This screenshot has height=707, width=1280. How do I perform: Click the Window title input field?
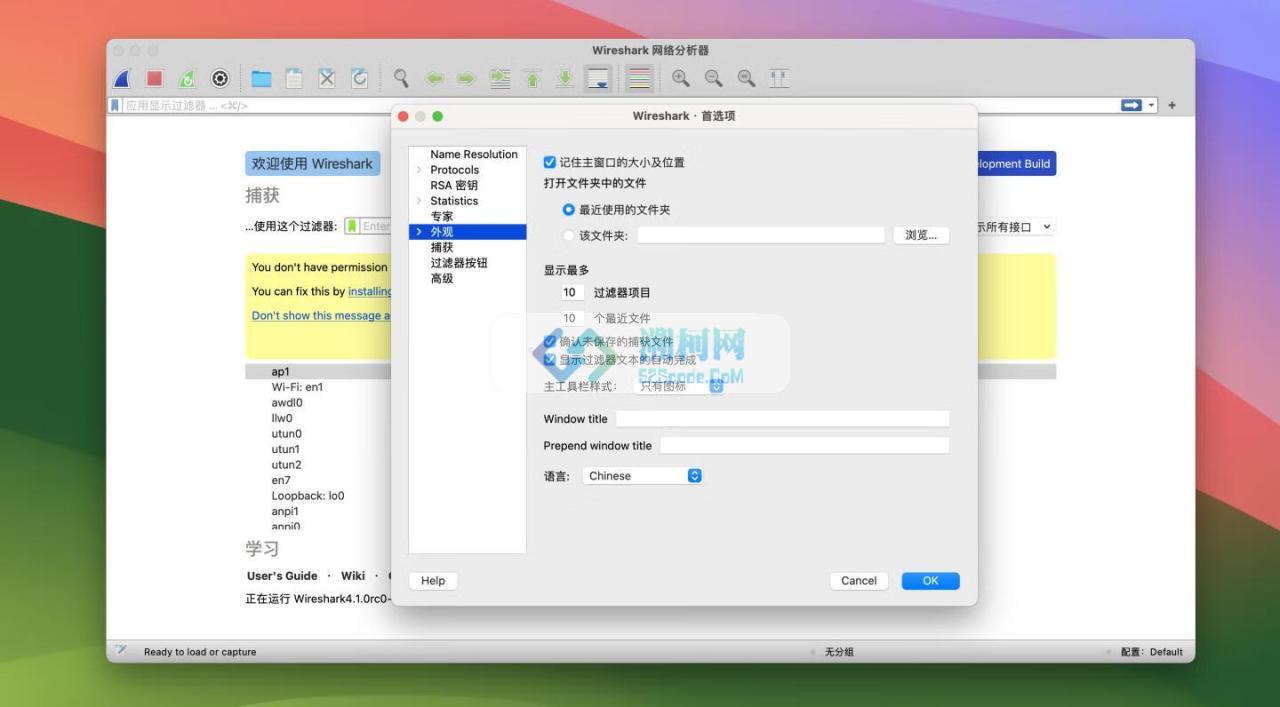coord(782,419)
